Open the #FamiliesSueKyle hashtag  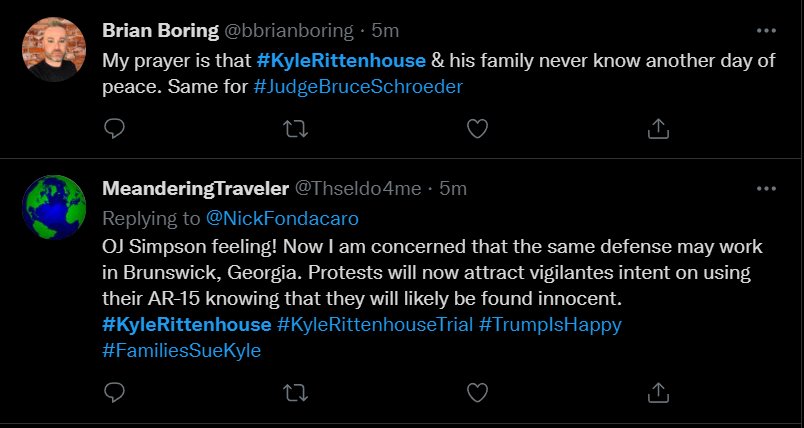coord(181,351)
